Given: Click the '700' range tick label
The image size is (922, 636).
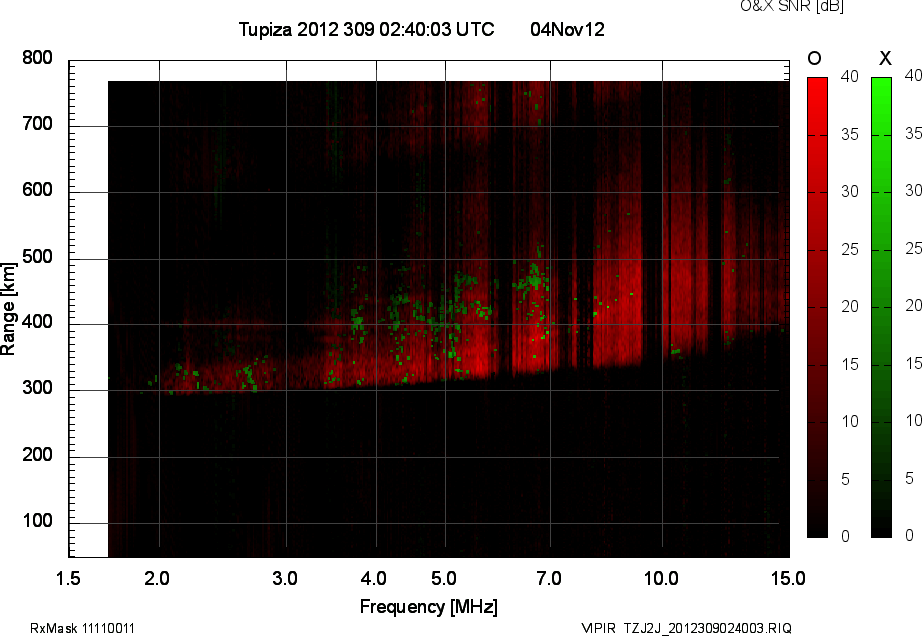Looking at the screenshot, I should 37,124.
